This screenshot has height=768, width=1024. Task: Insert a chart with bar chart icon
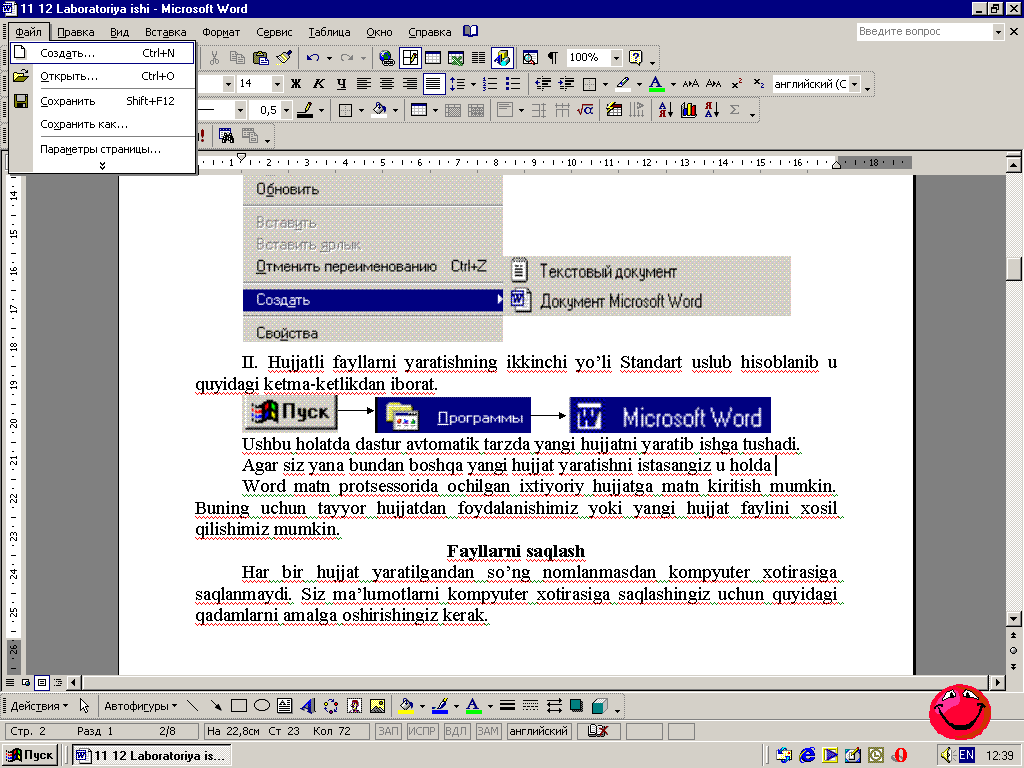pos(688,110)
